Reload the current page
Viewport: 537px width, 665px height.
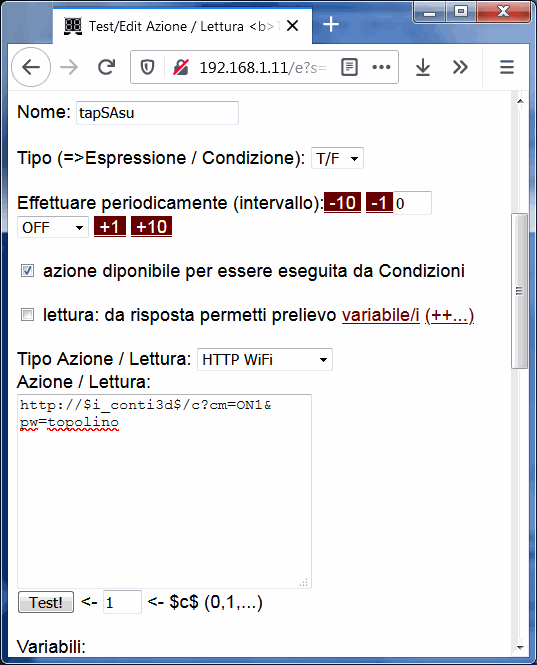point(106,67)
